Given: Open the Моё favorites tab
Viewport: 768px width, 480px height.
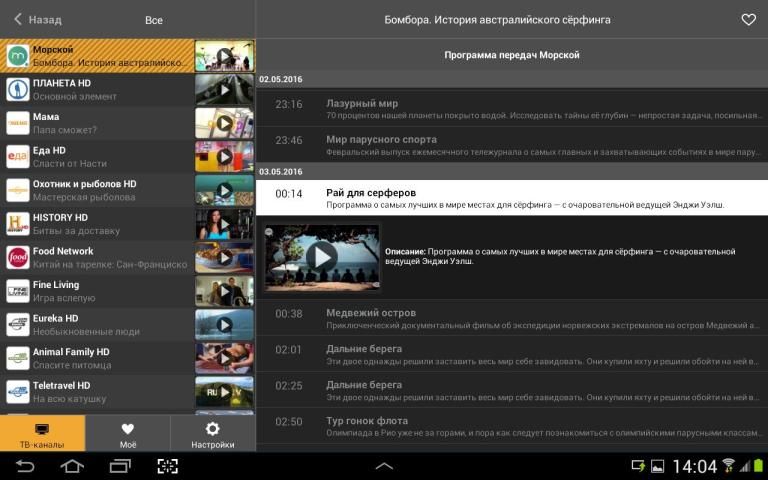Looking at the screenshot, I should point(127,434).
